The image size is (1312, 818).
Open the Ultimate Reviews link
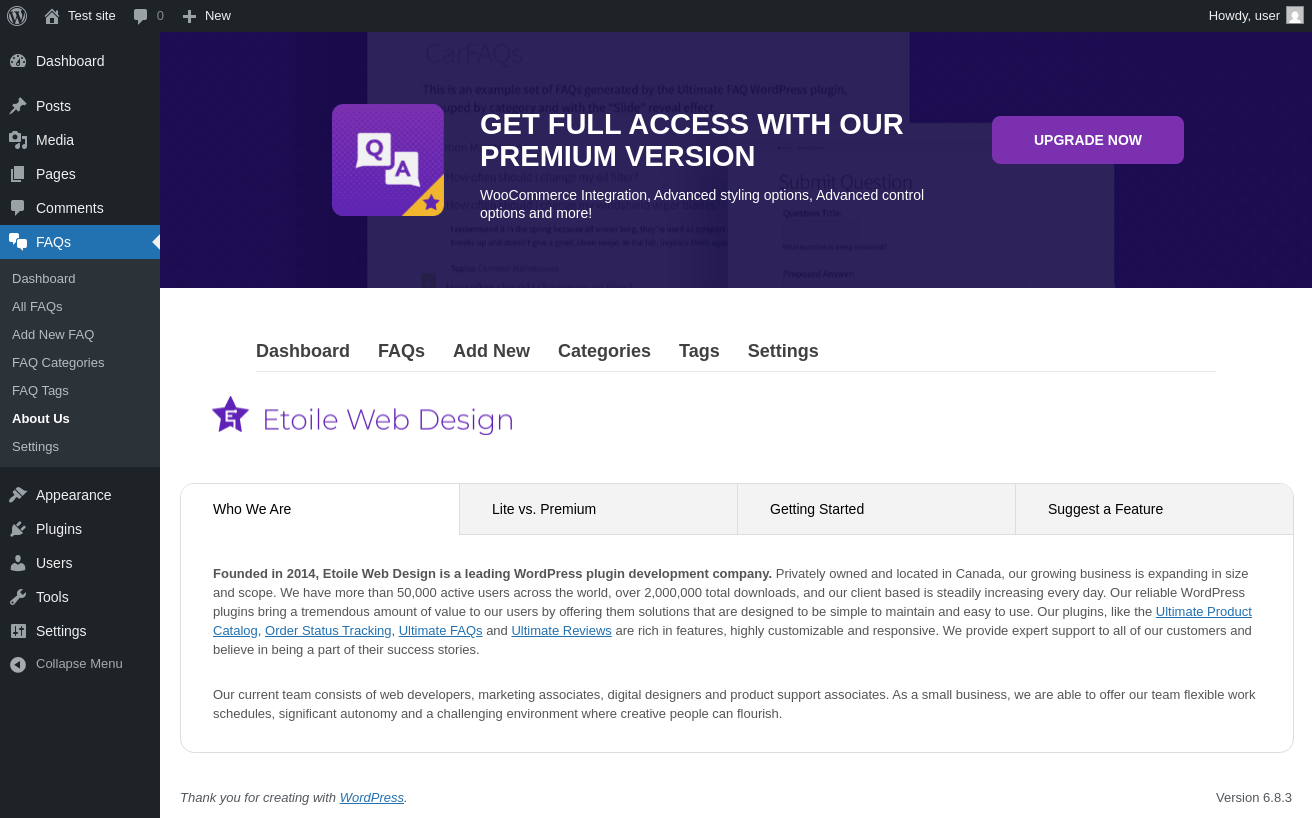click(561, 631)
